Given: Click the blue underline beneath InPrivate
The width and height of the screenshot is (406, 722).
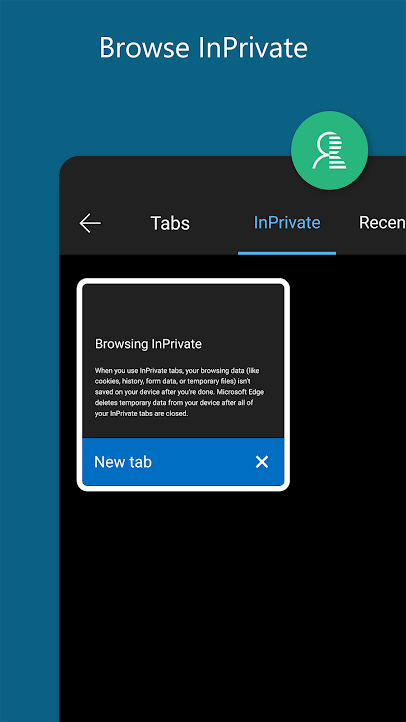Looking at the screenshot, I should tap(287, 253).
